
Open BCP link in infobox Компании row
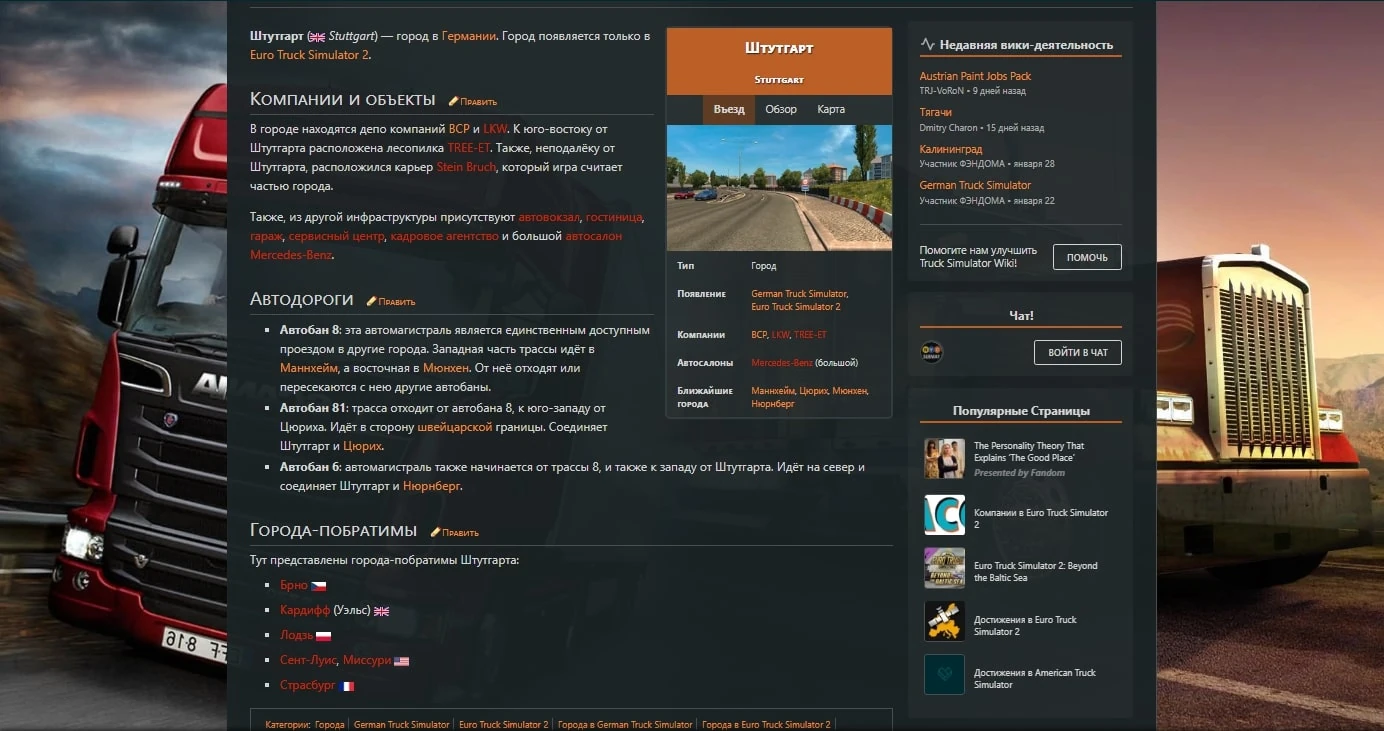coord(759,335)
